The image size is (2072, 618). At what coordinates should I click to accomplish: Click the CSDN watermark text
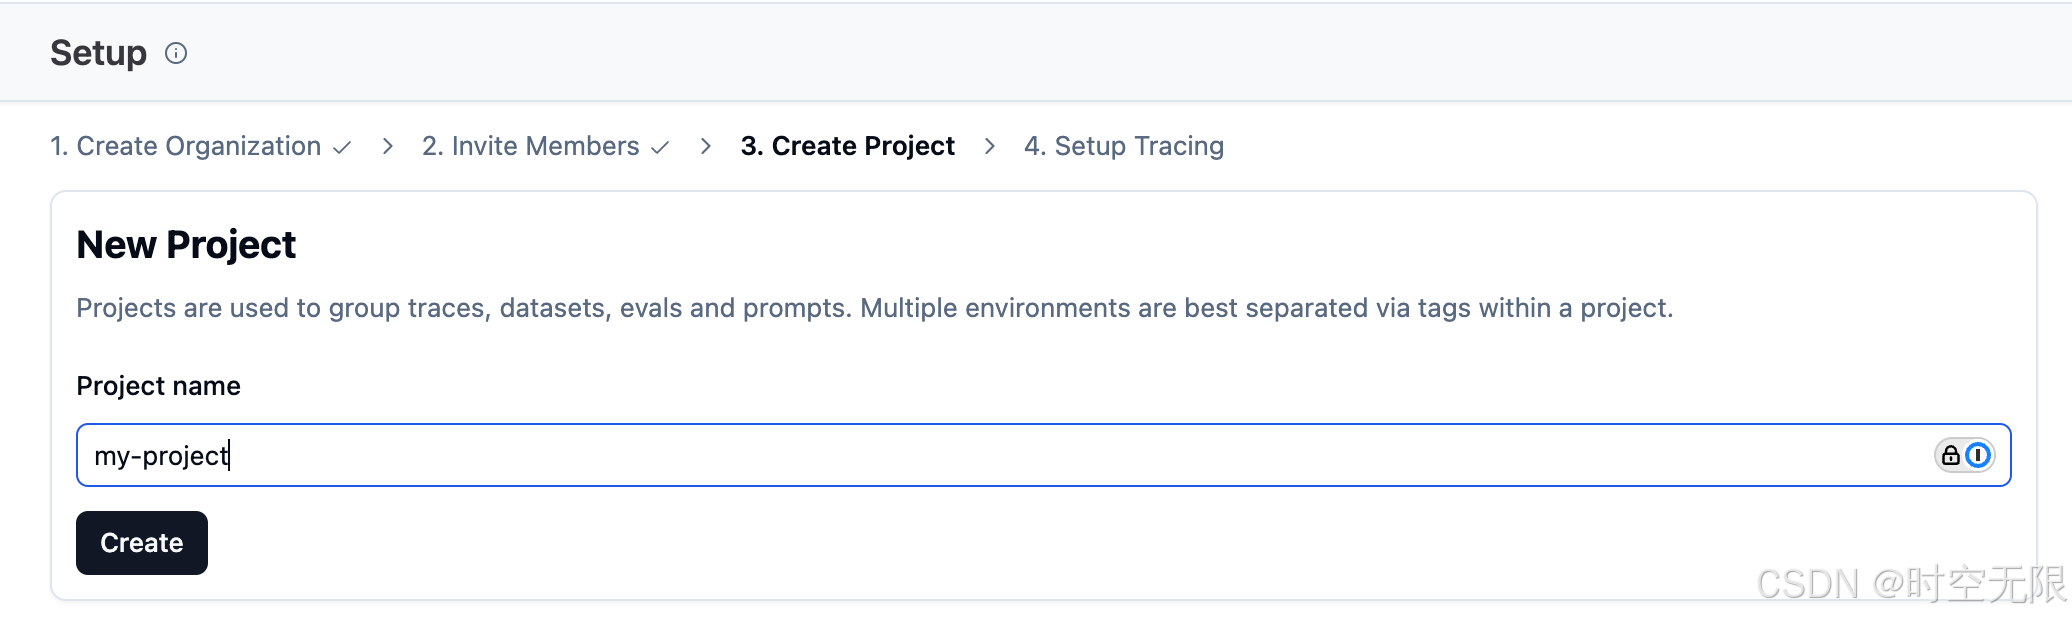pyautogui.click(x=1911, y=584)
